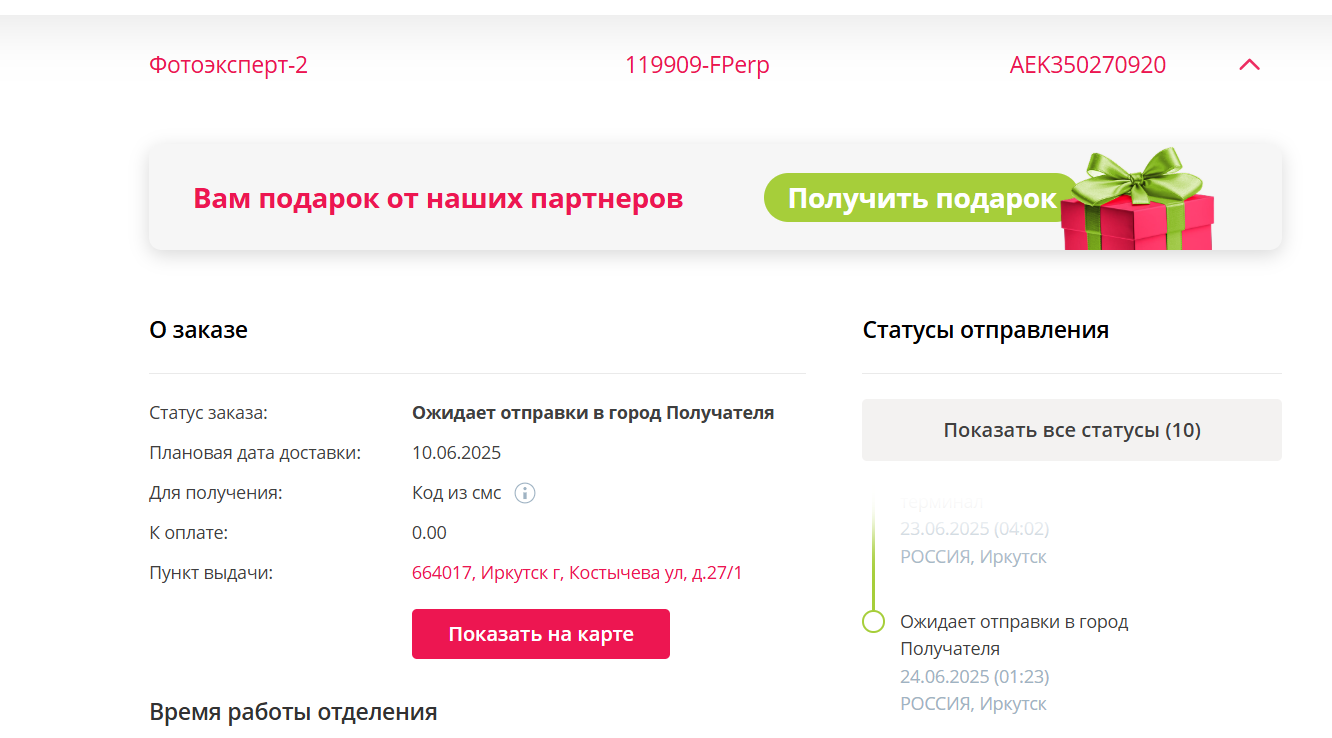Click the Фотоэксперт-2 sender name
The height and width of the screenshot is (738, 1332).
tap(228, 65)
